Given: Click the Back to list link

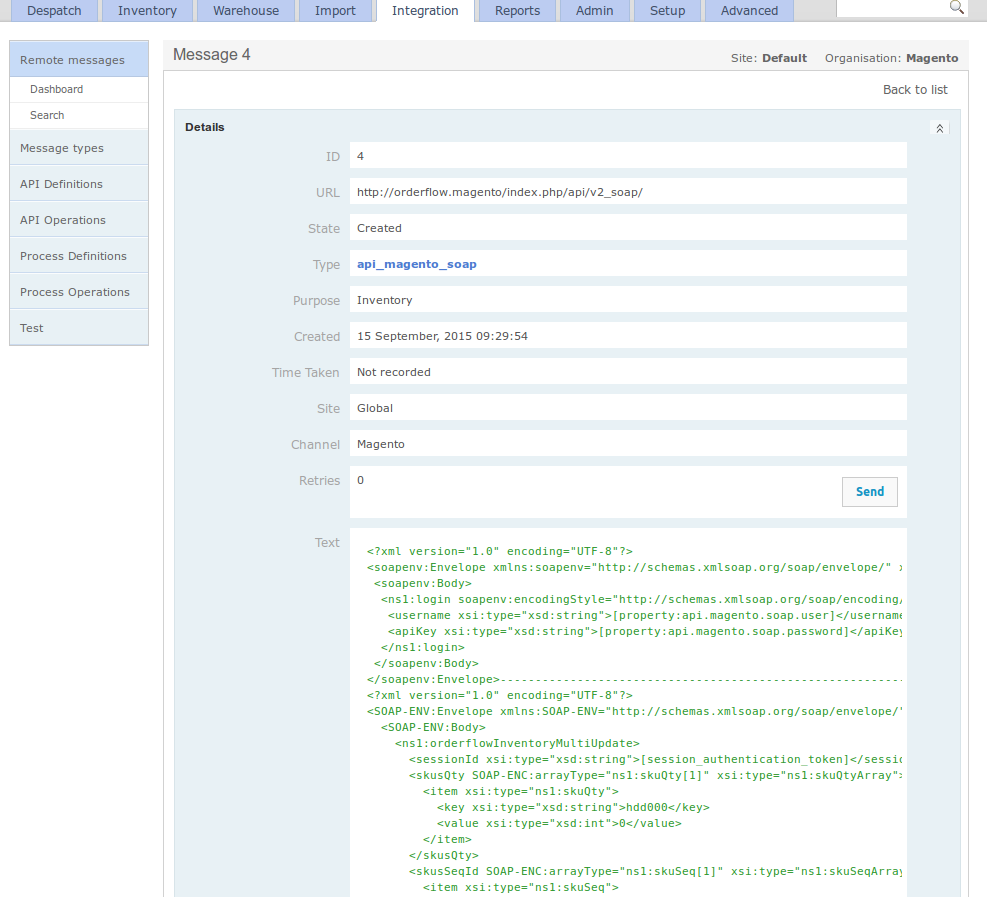Looking at the screenshot, I should coord(914,90).
